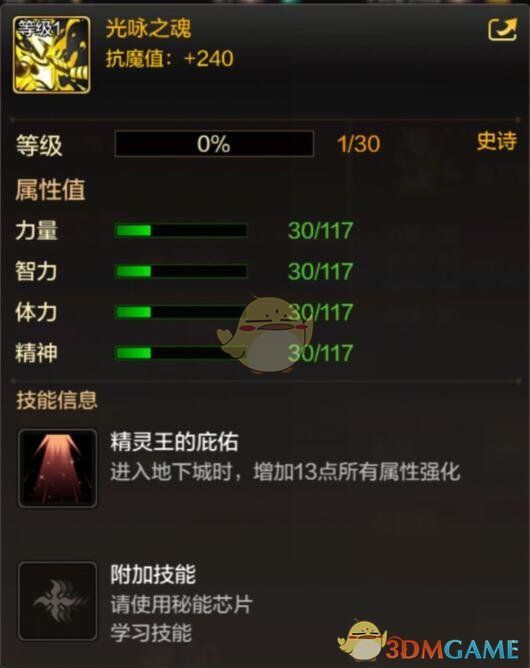The width and height of the screenshot is (530, 668).
Task: Click the share export arrow icon
Action: tap(503, 29)
